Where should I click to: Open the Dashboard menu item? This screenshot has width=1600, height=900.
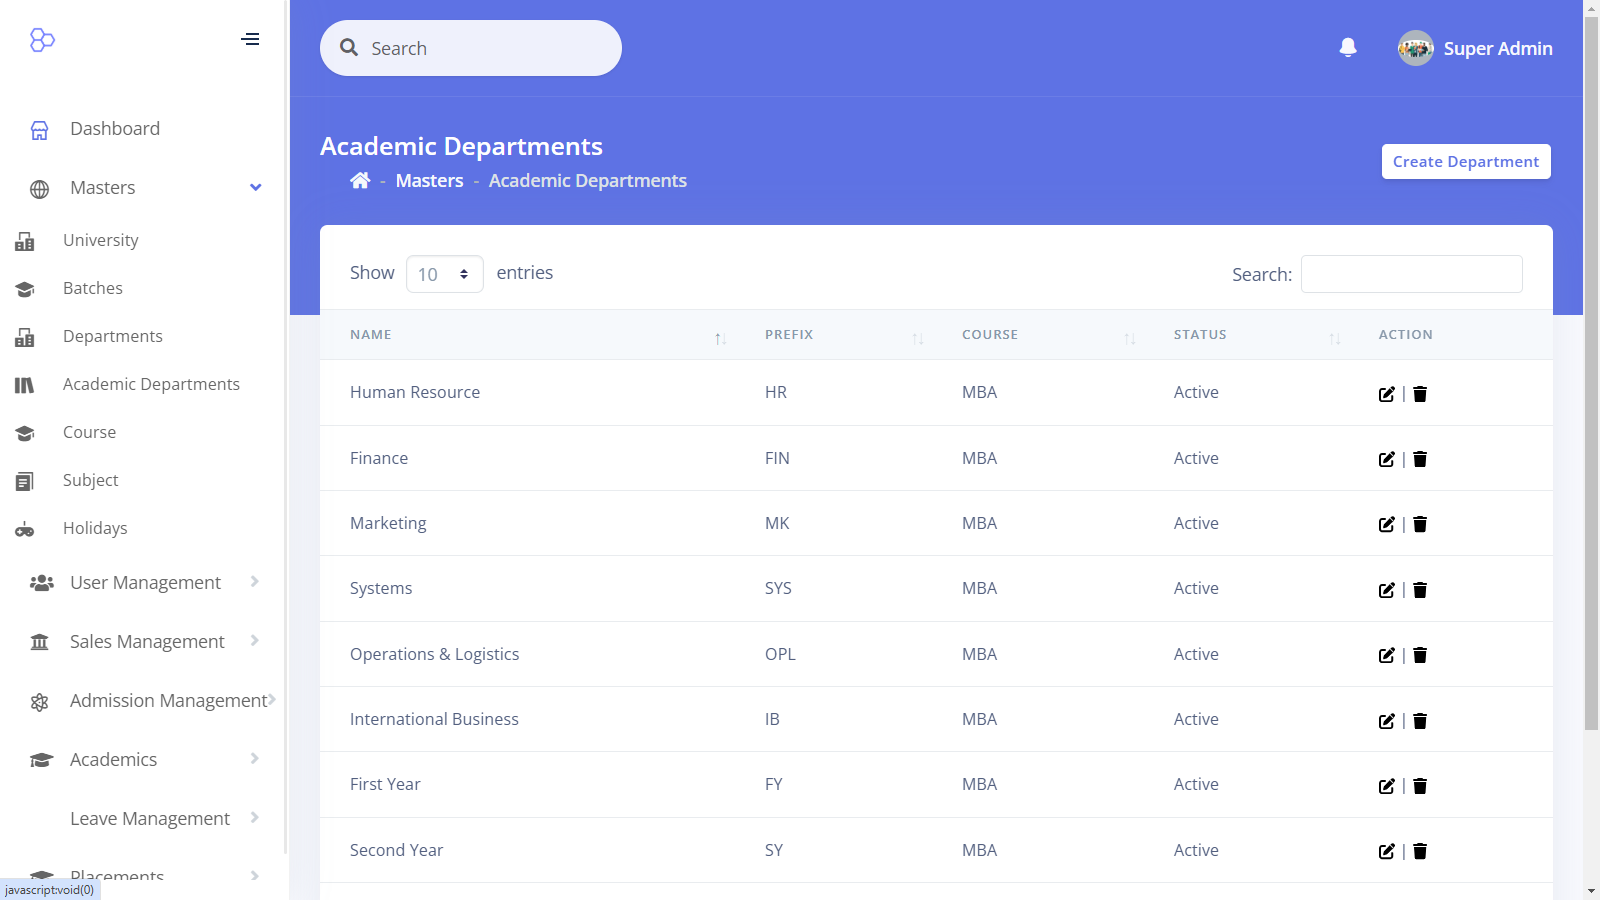point(114,129)
